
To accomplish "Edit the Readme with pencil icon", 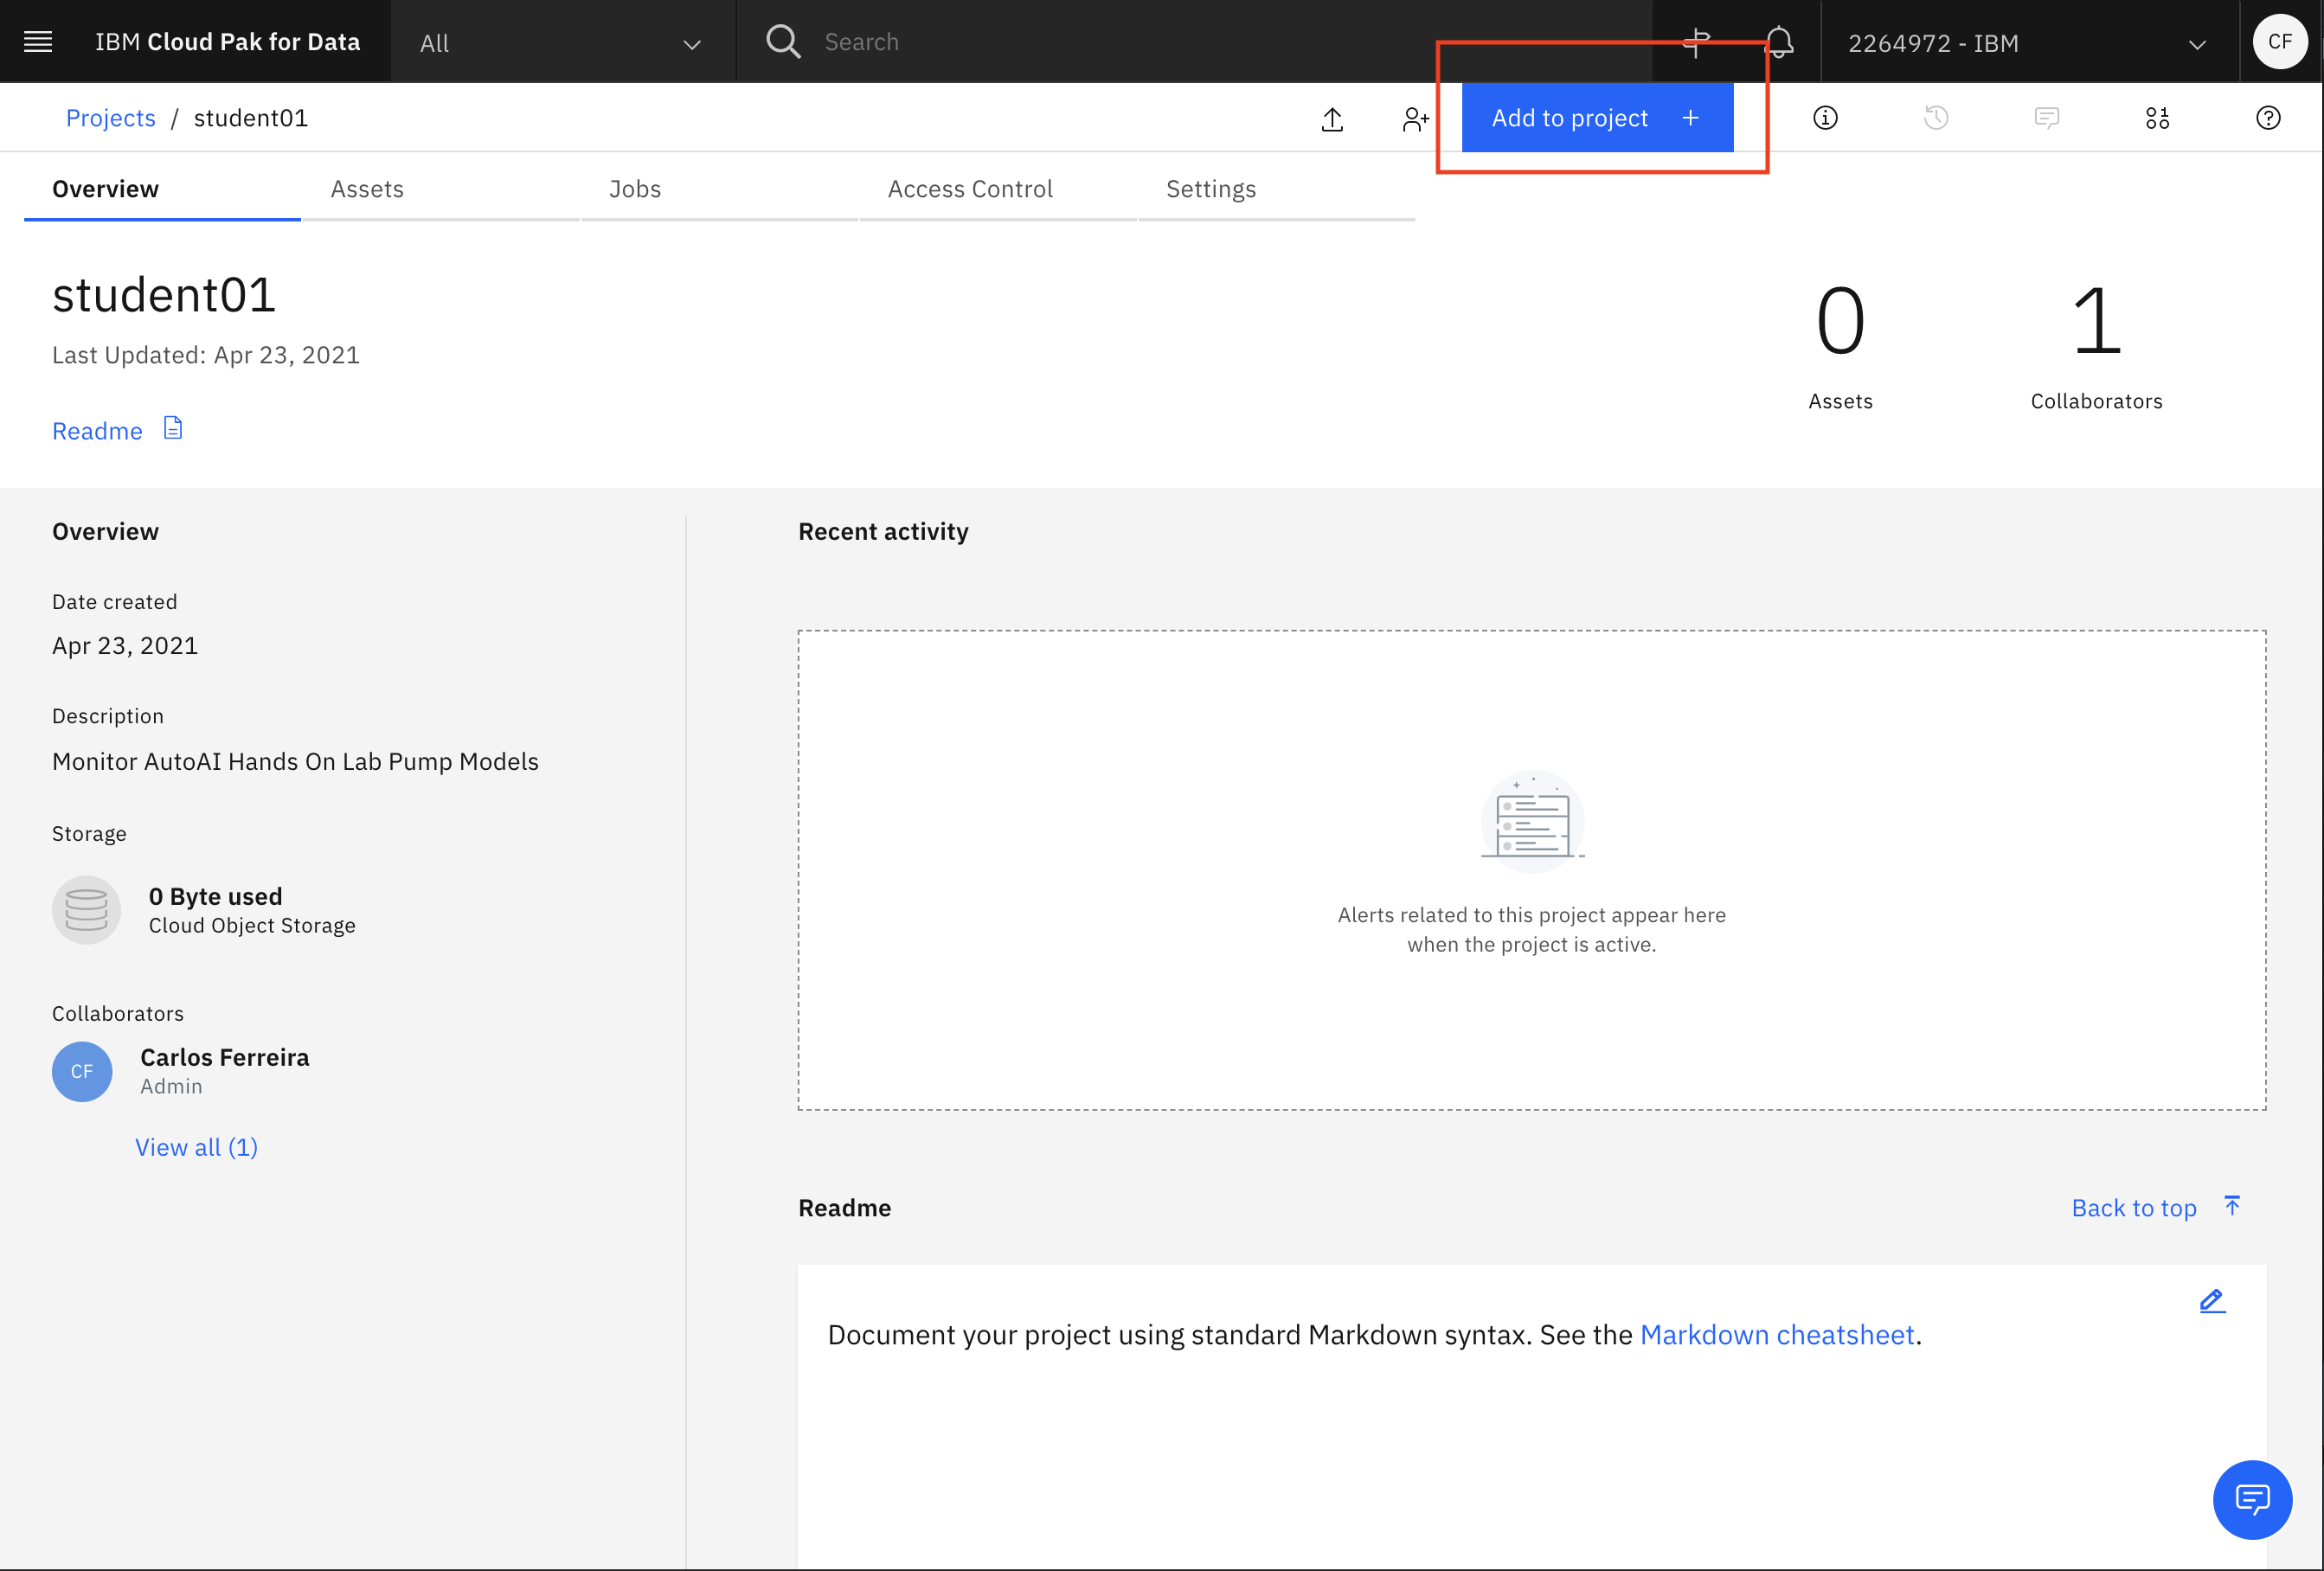I will coord(2212,1300).
